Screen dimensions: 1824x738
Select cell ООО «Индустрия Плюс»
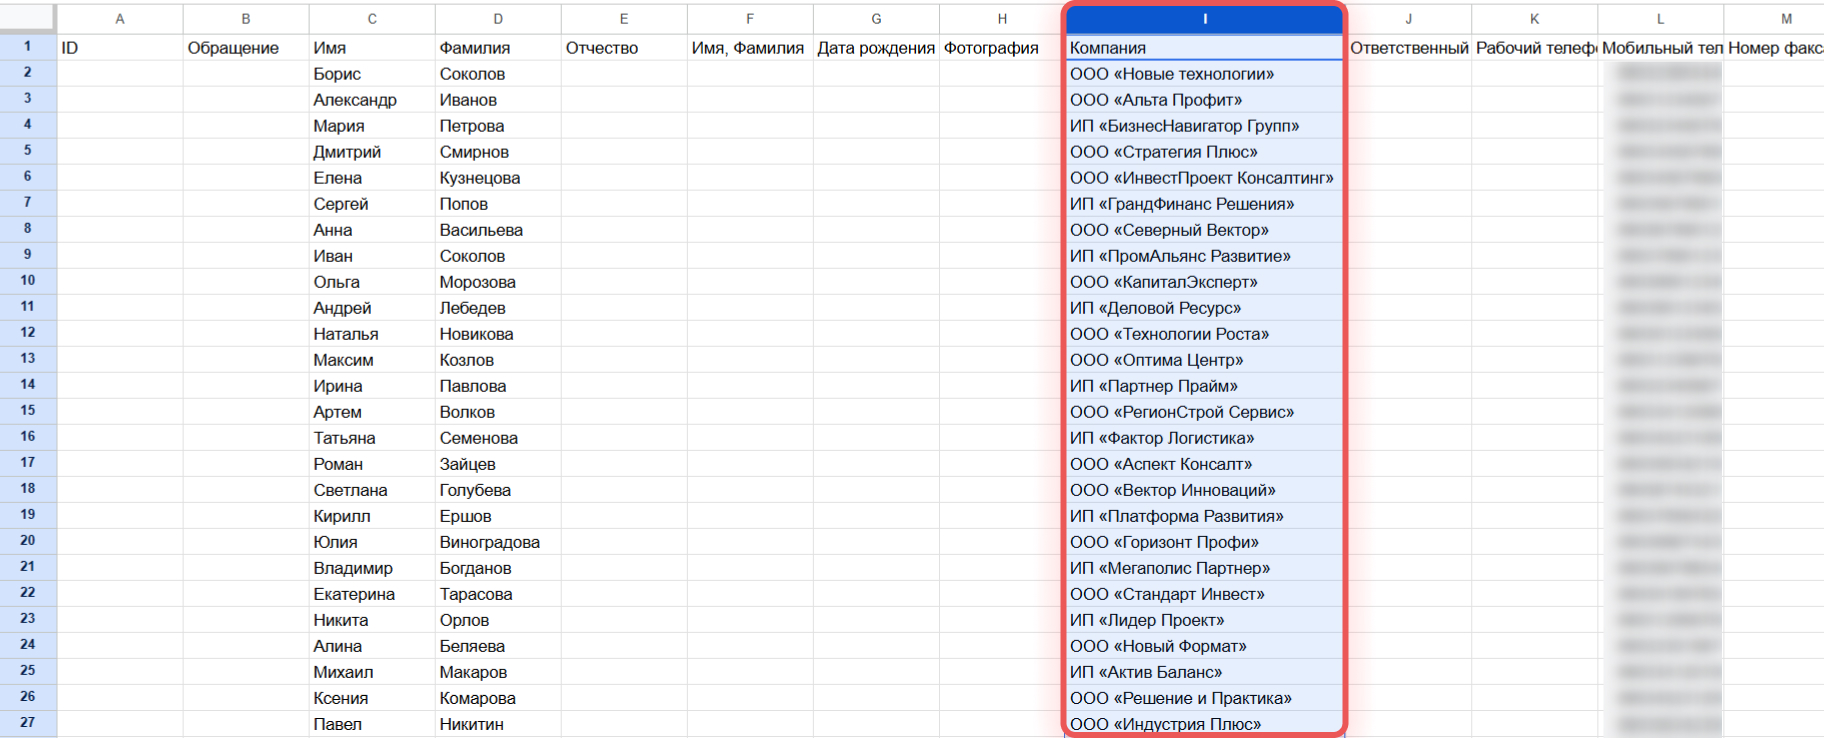click(1204, 724)
